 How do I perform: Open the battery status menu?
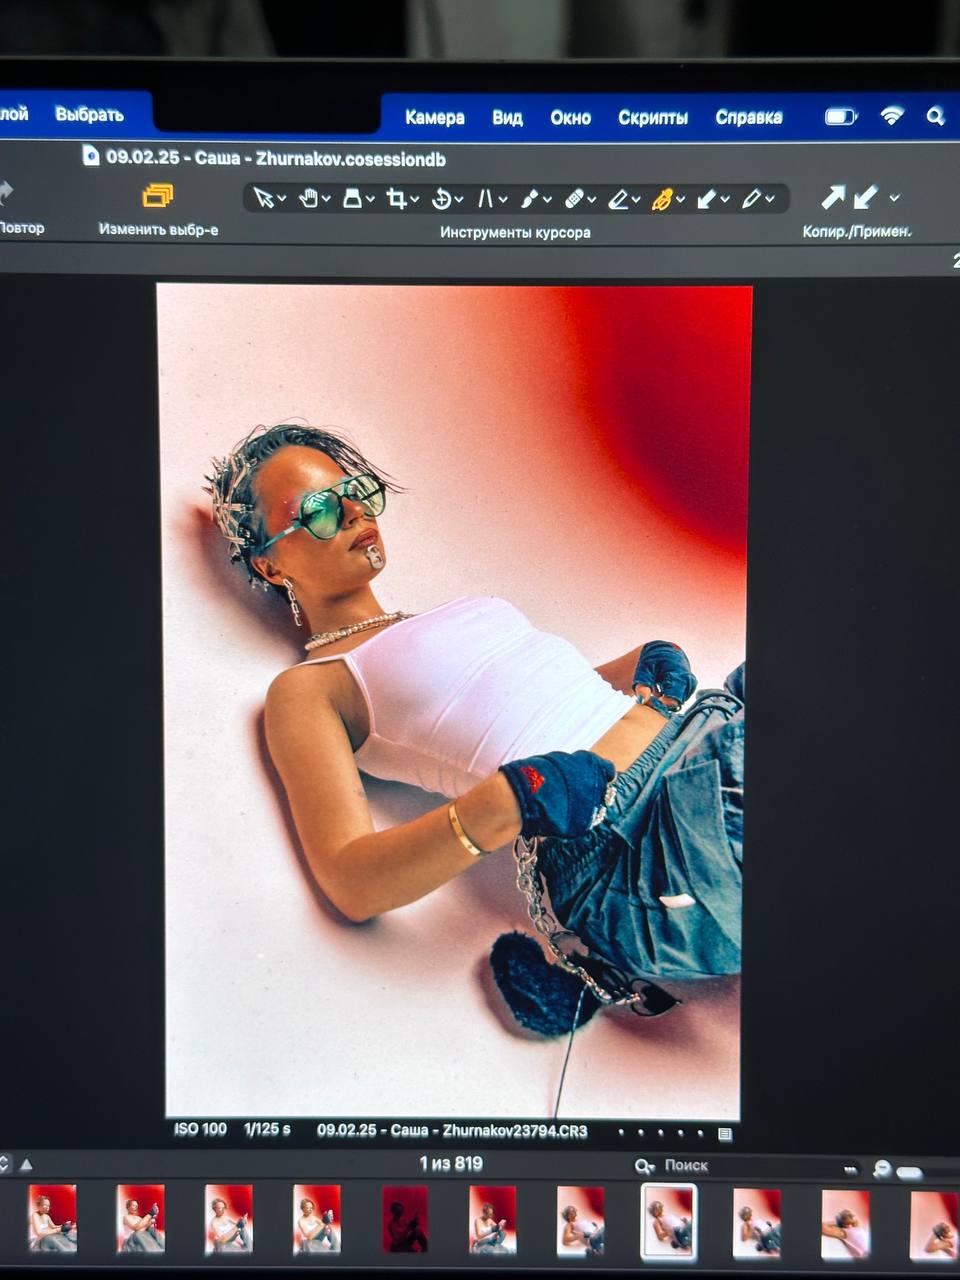coord(841,117)
